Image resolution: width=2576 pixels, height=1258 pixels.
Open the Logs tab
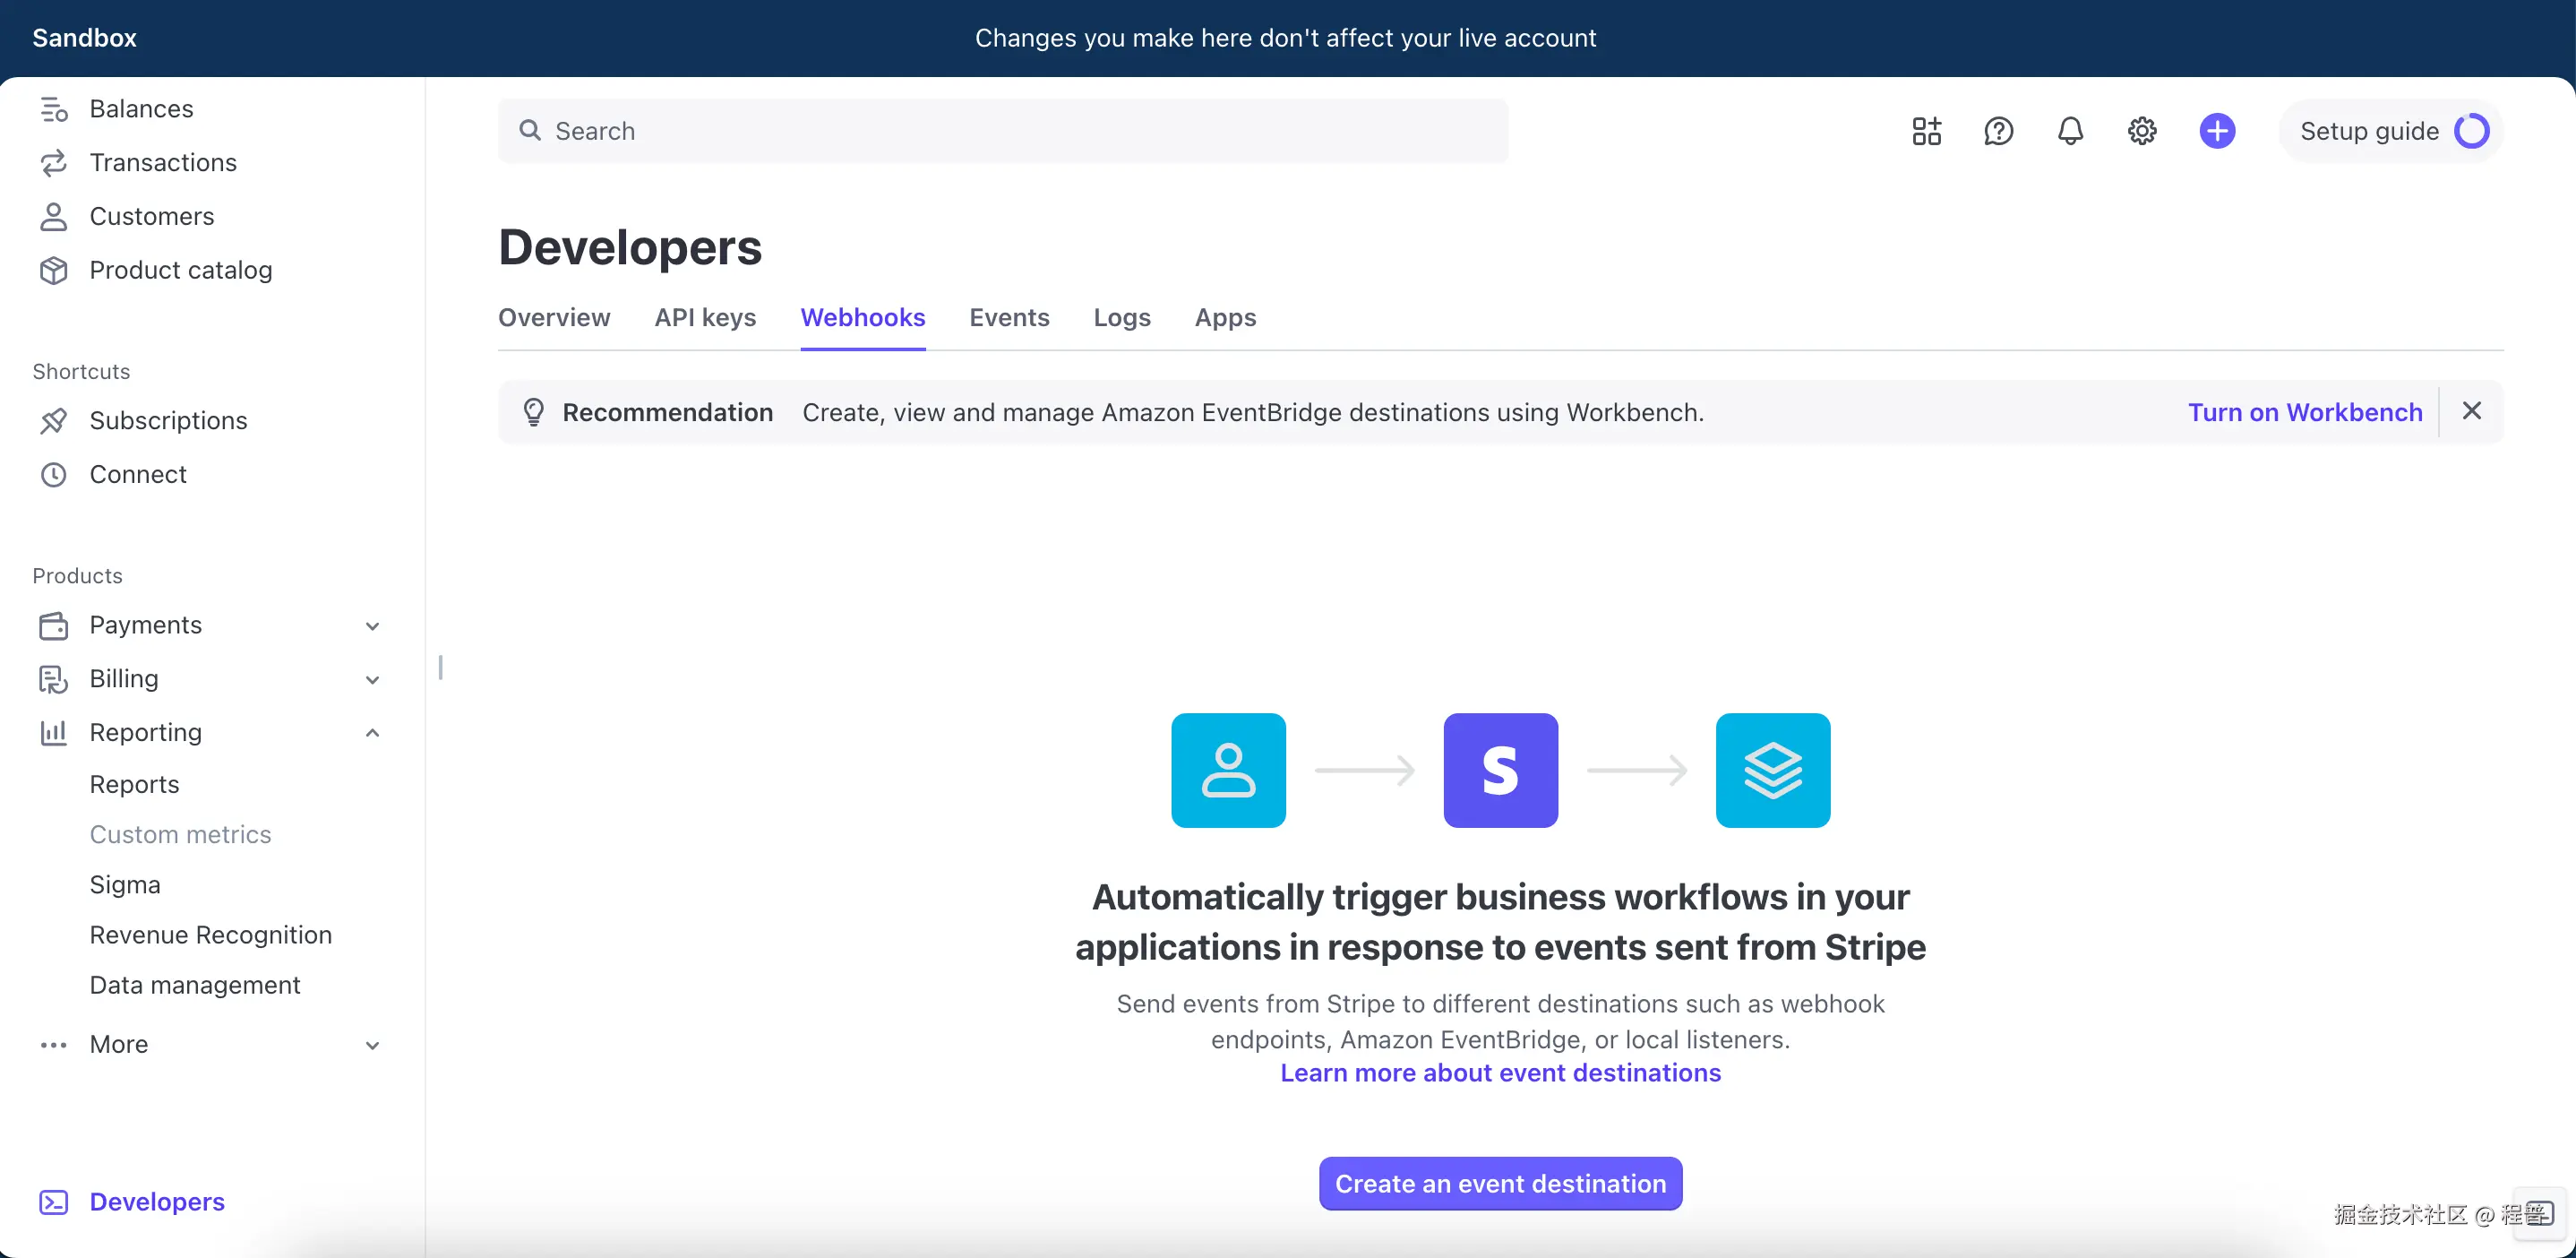[1122, 318]
